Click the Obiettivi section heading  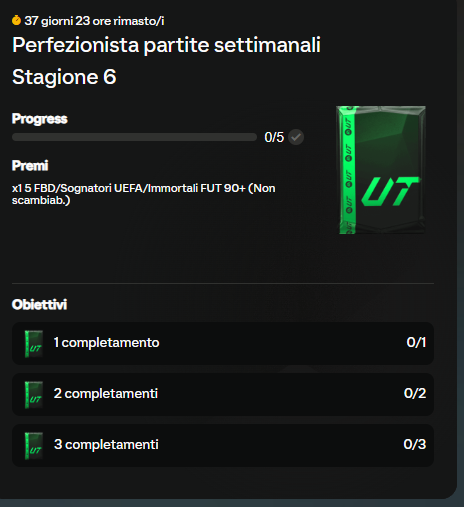39,305
